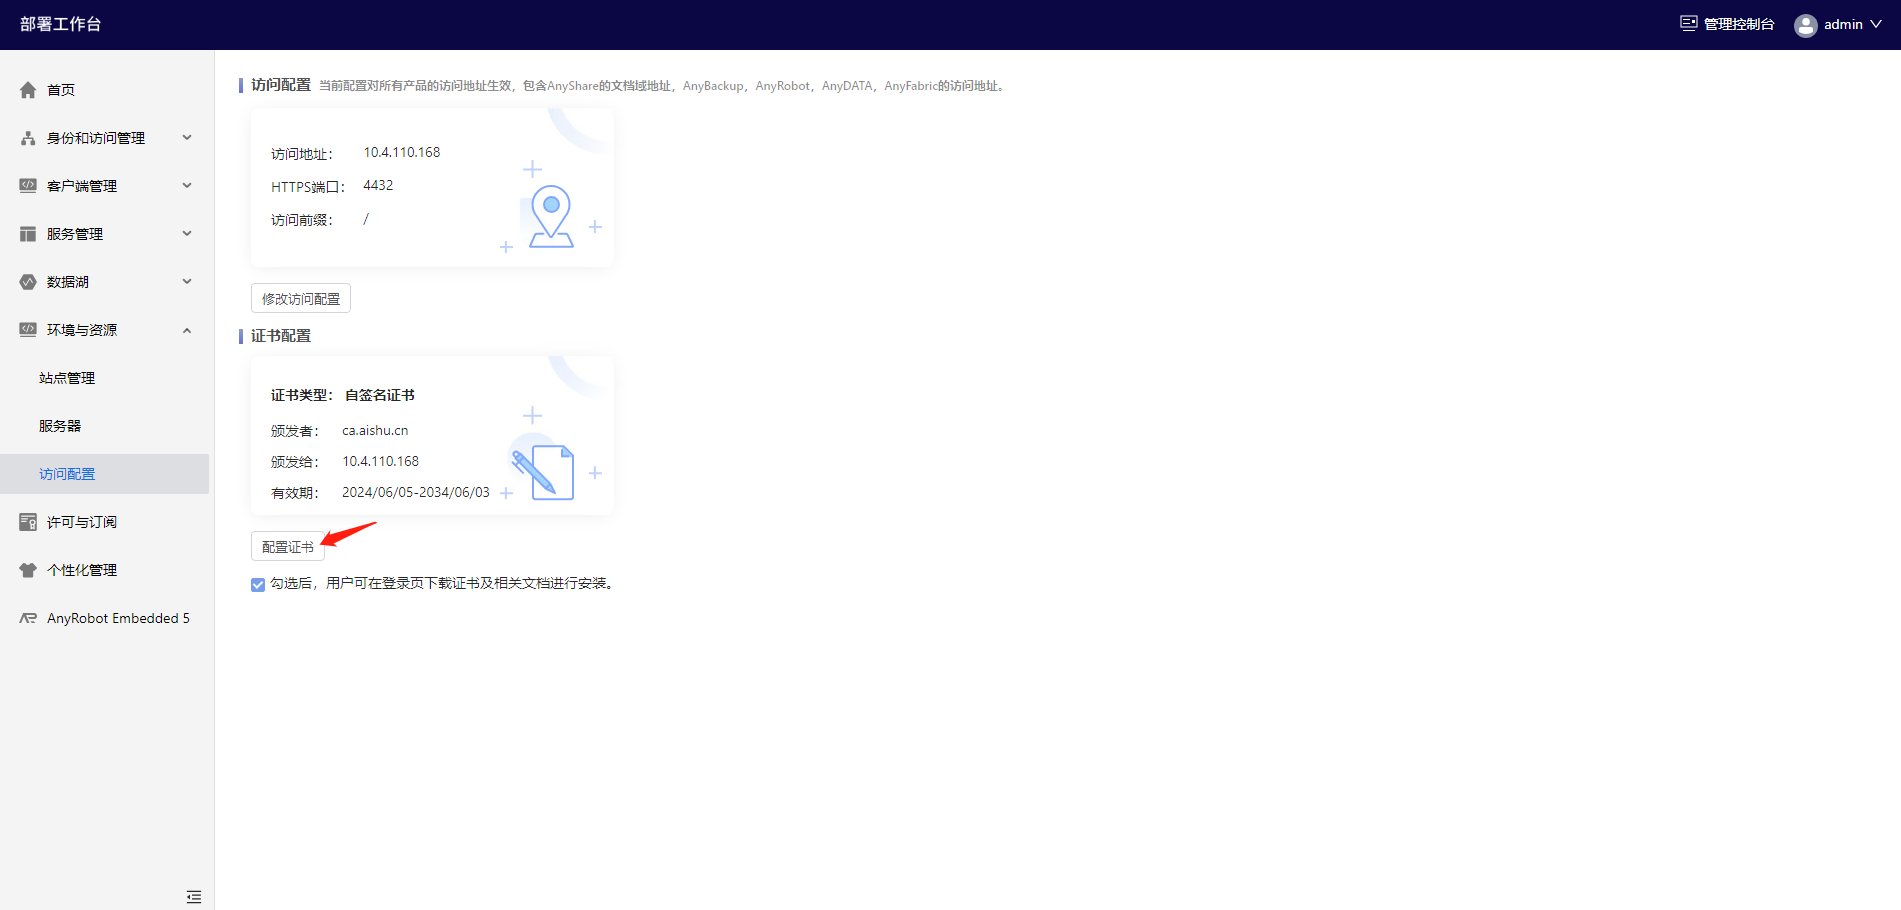Viewport: 1901px width, 910px height.
Task: Click the 客户端管理 menu label
Action: [x=82, y=186]
